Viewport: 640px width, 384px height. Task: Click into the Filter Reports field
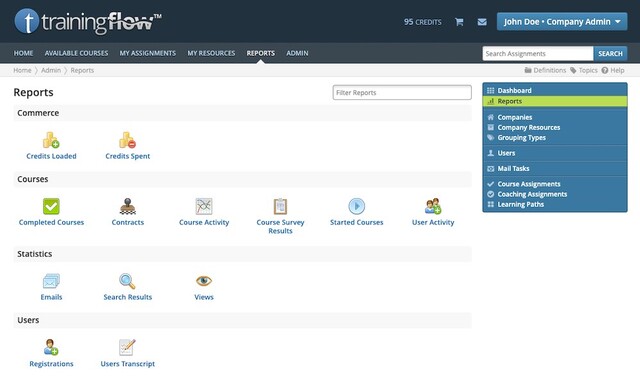tap(402, 93)
